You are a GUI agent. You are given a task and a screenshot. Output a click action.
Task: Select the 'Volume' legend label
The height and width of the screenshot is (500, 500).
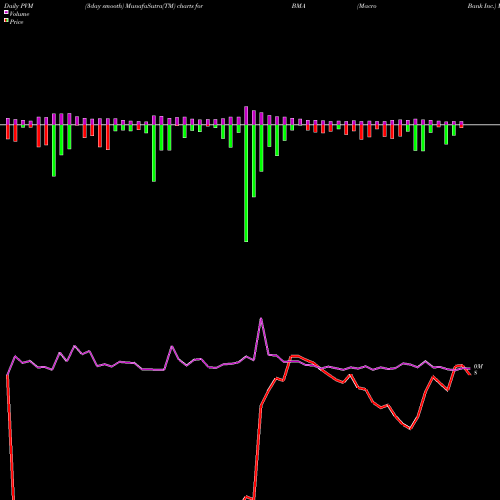(x=19, y=14)
